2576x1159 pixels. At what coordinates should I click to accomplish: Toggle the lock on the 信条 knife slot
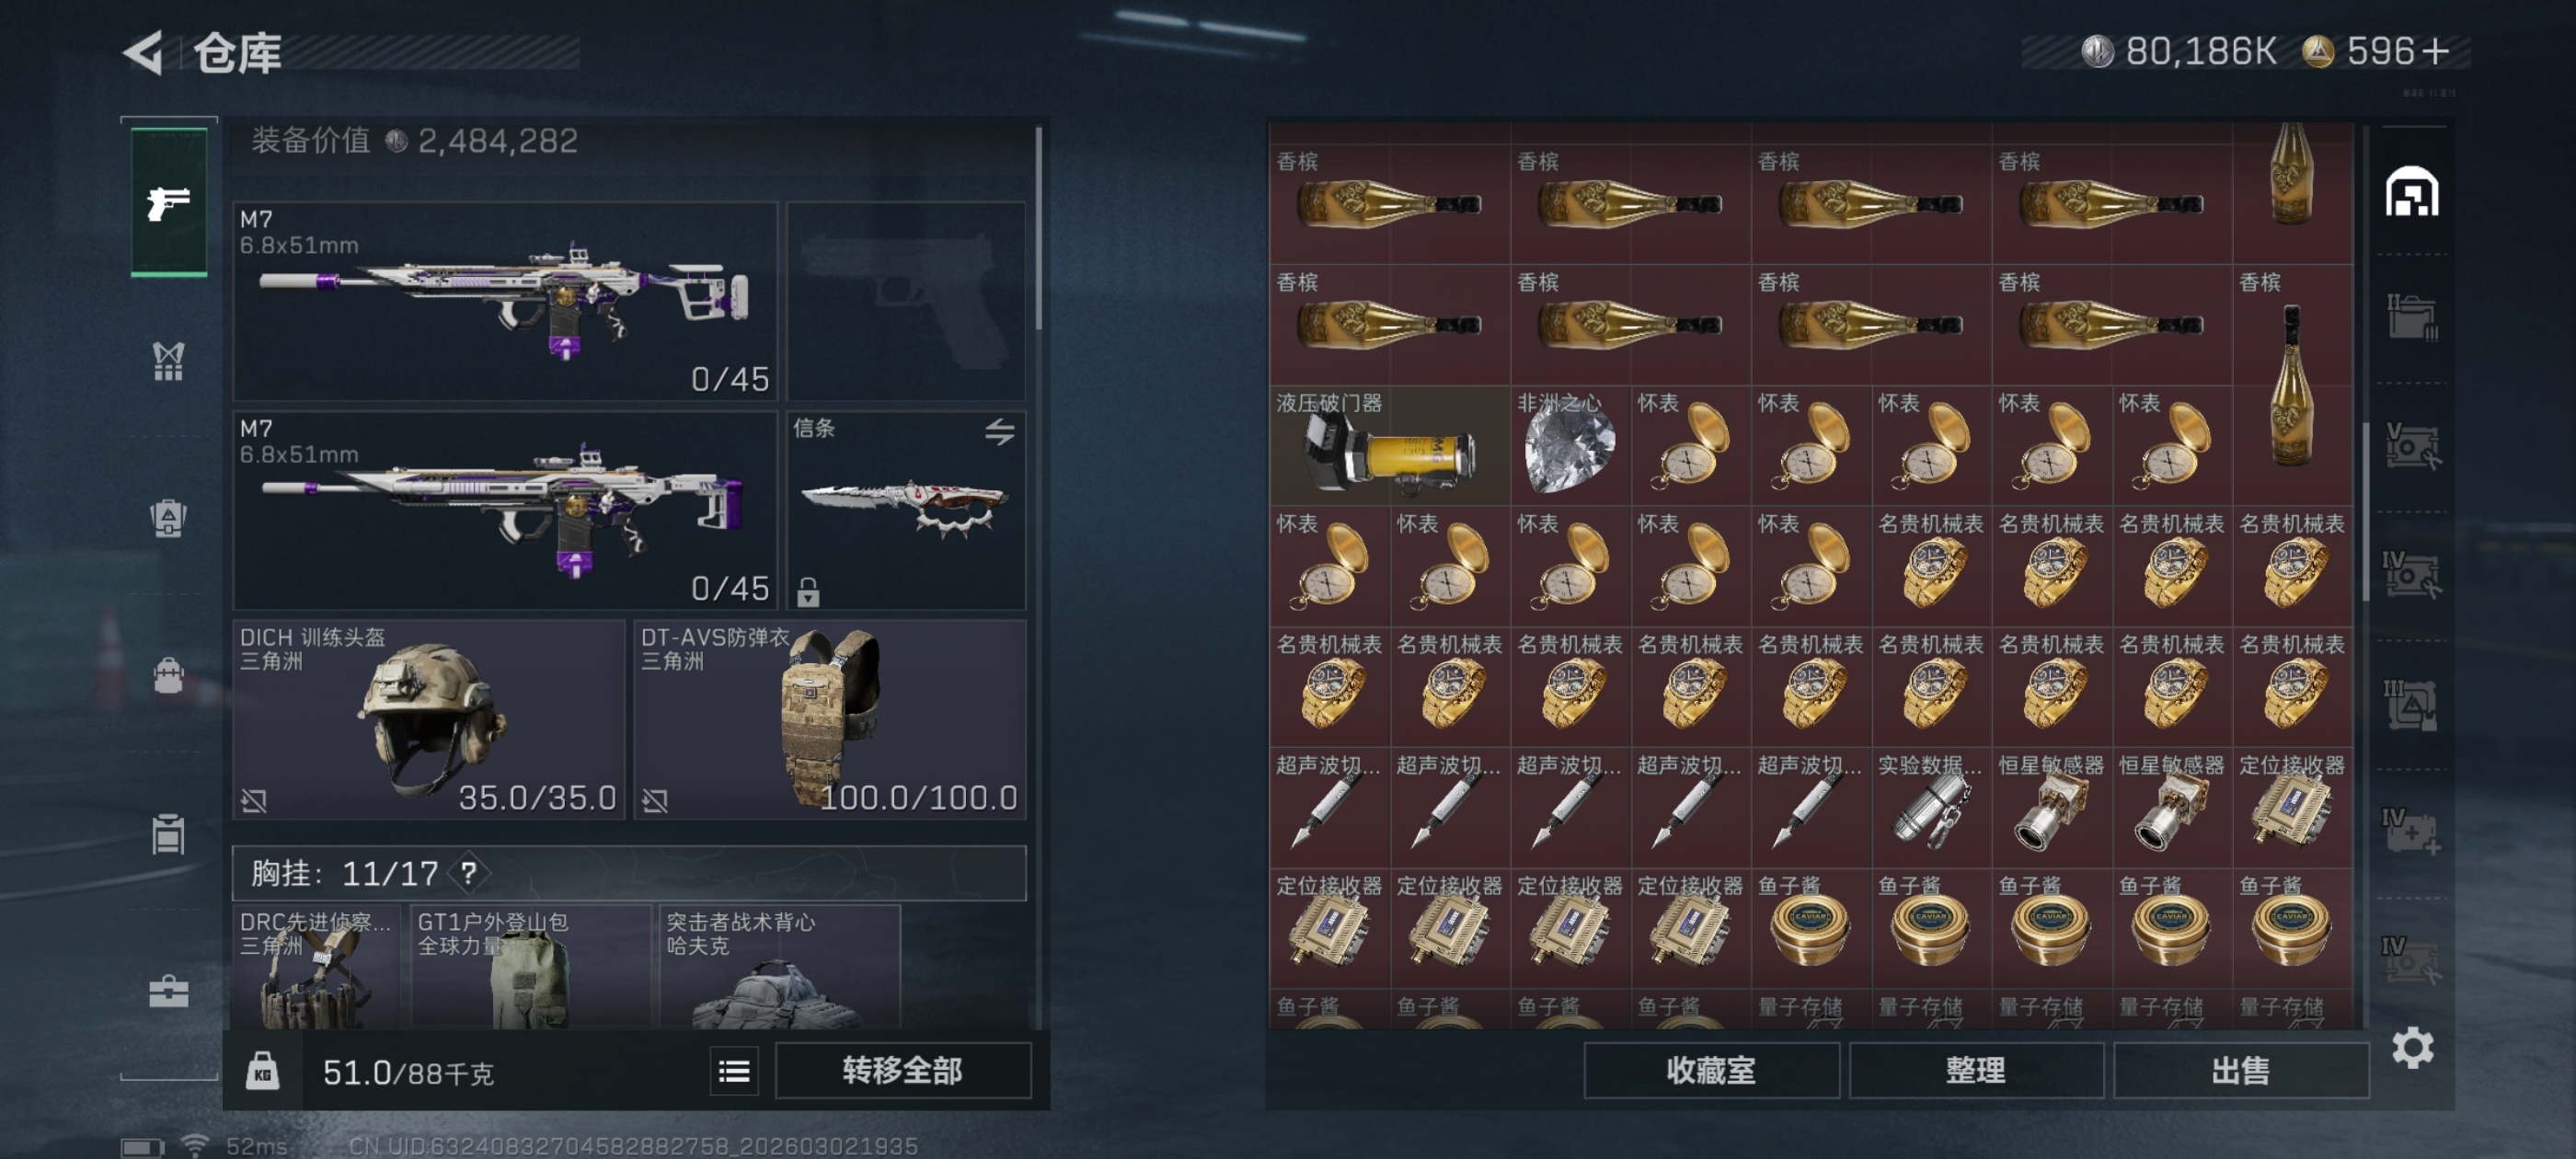point(808,592)
